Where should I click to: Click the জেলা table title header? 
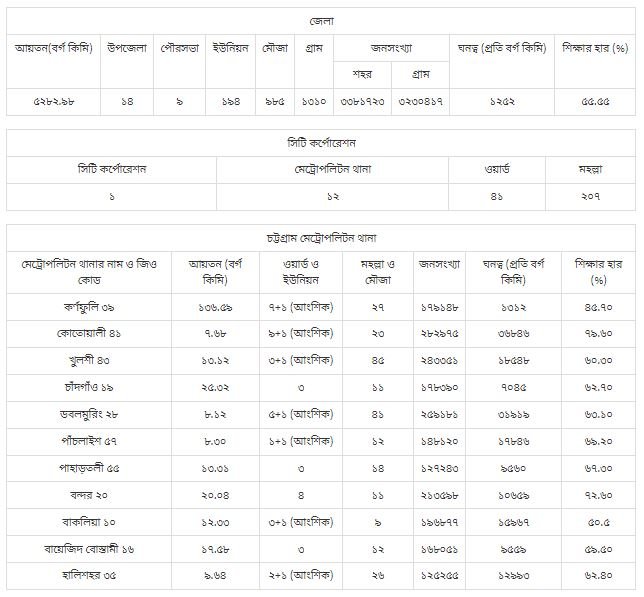(x=321, y=20)
